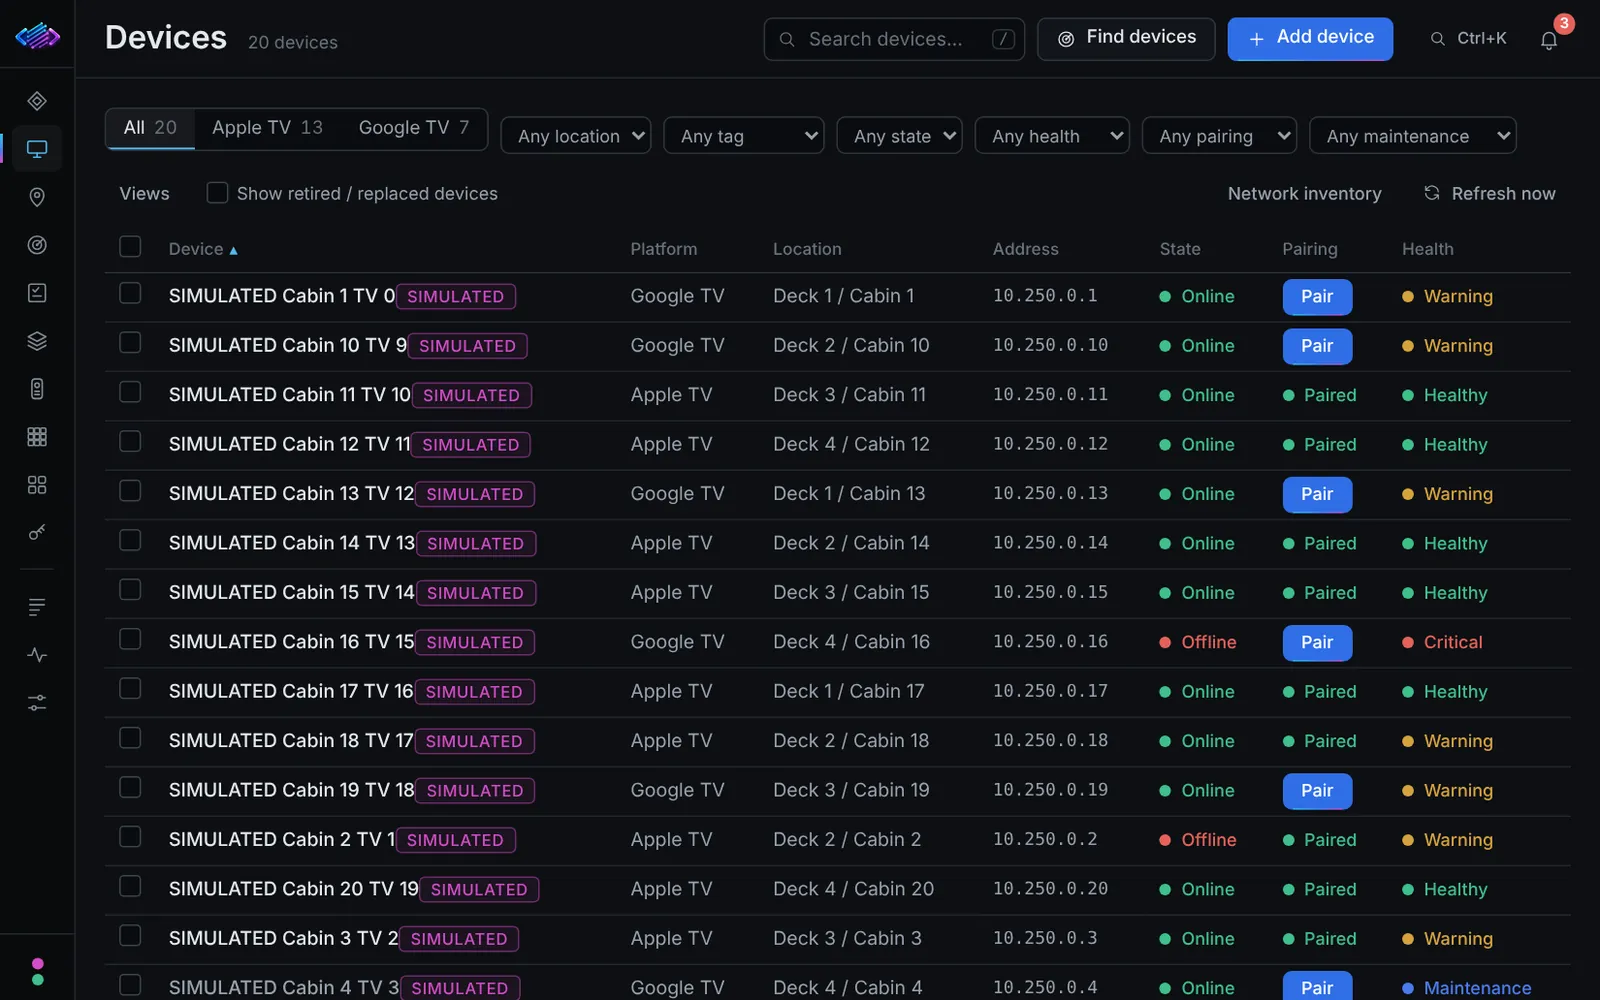Open the activity pulse sidebar icon
Screen dimensions: 1600x1000
[37, 655]
